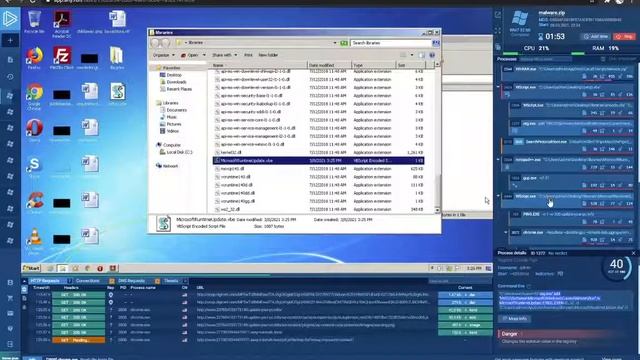Click the process filter input field
This screenshot has height=360, width=640.
click(546, 59)
